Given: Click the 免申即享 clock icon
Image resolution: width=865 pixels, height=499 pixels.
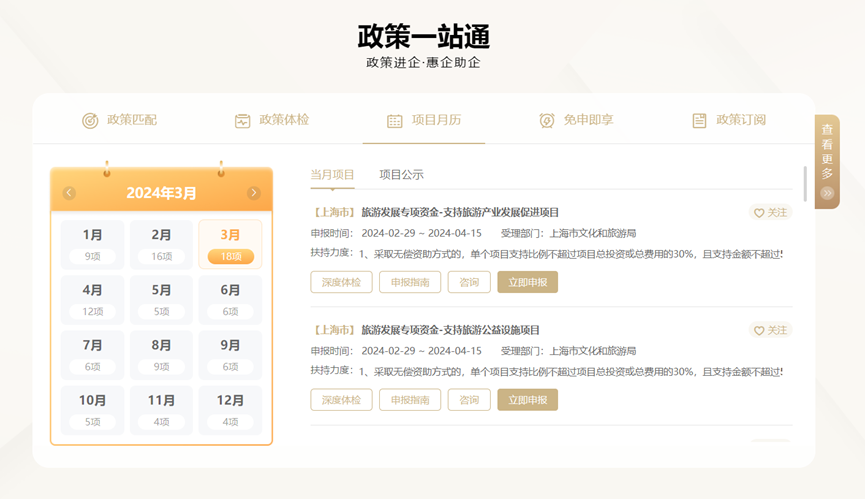Looking at the screenshot, I should tap(547, 120).
